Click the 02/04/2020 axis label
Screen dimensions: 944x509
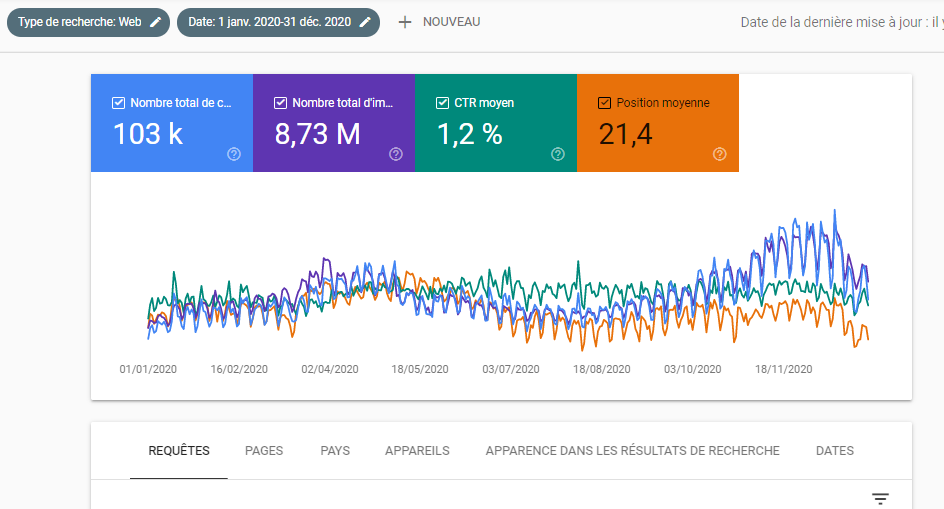330,369
